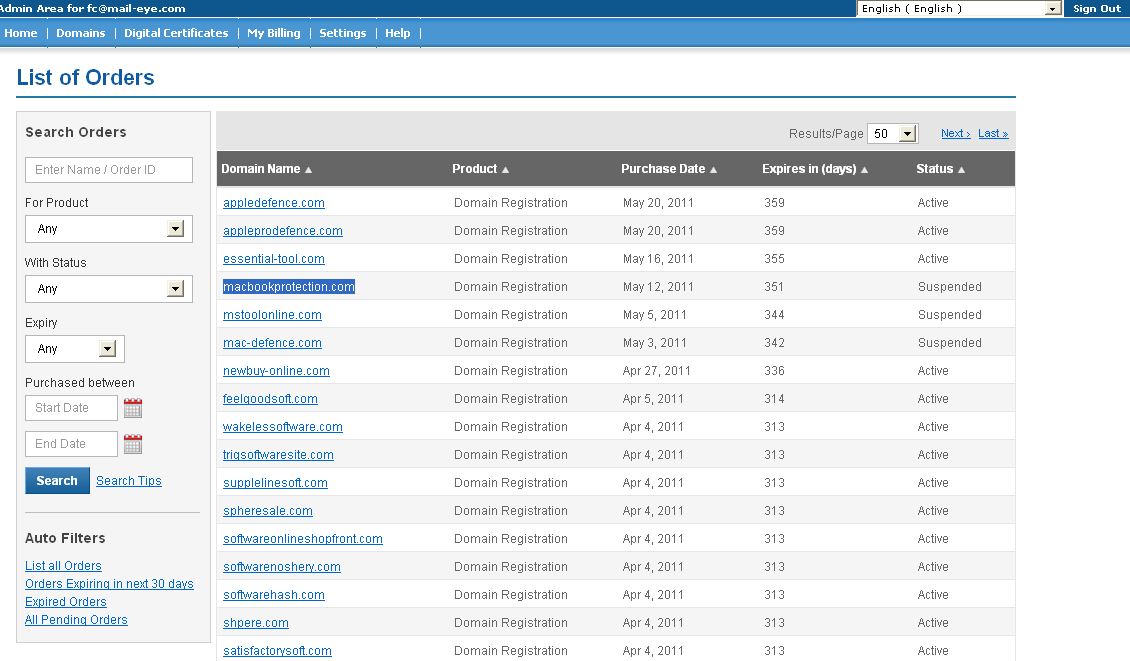Sort by Status column arrow

(x=961, y=169)
